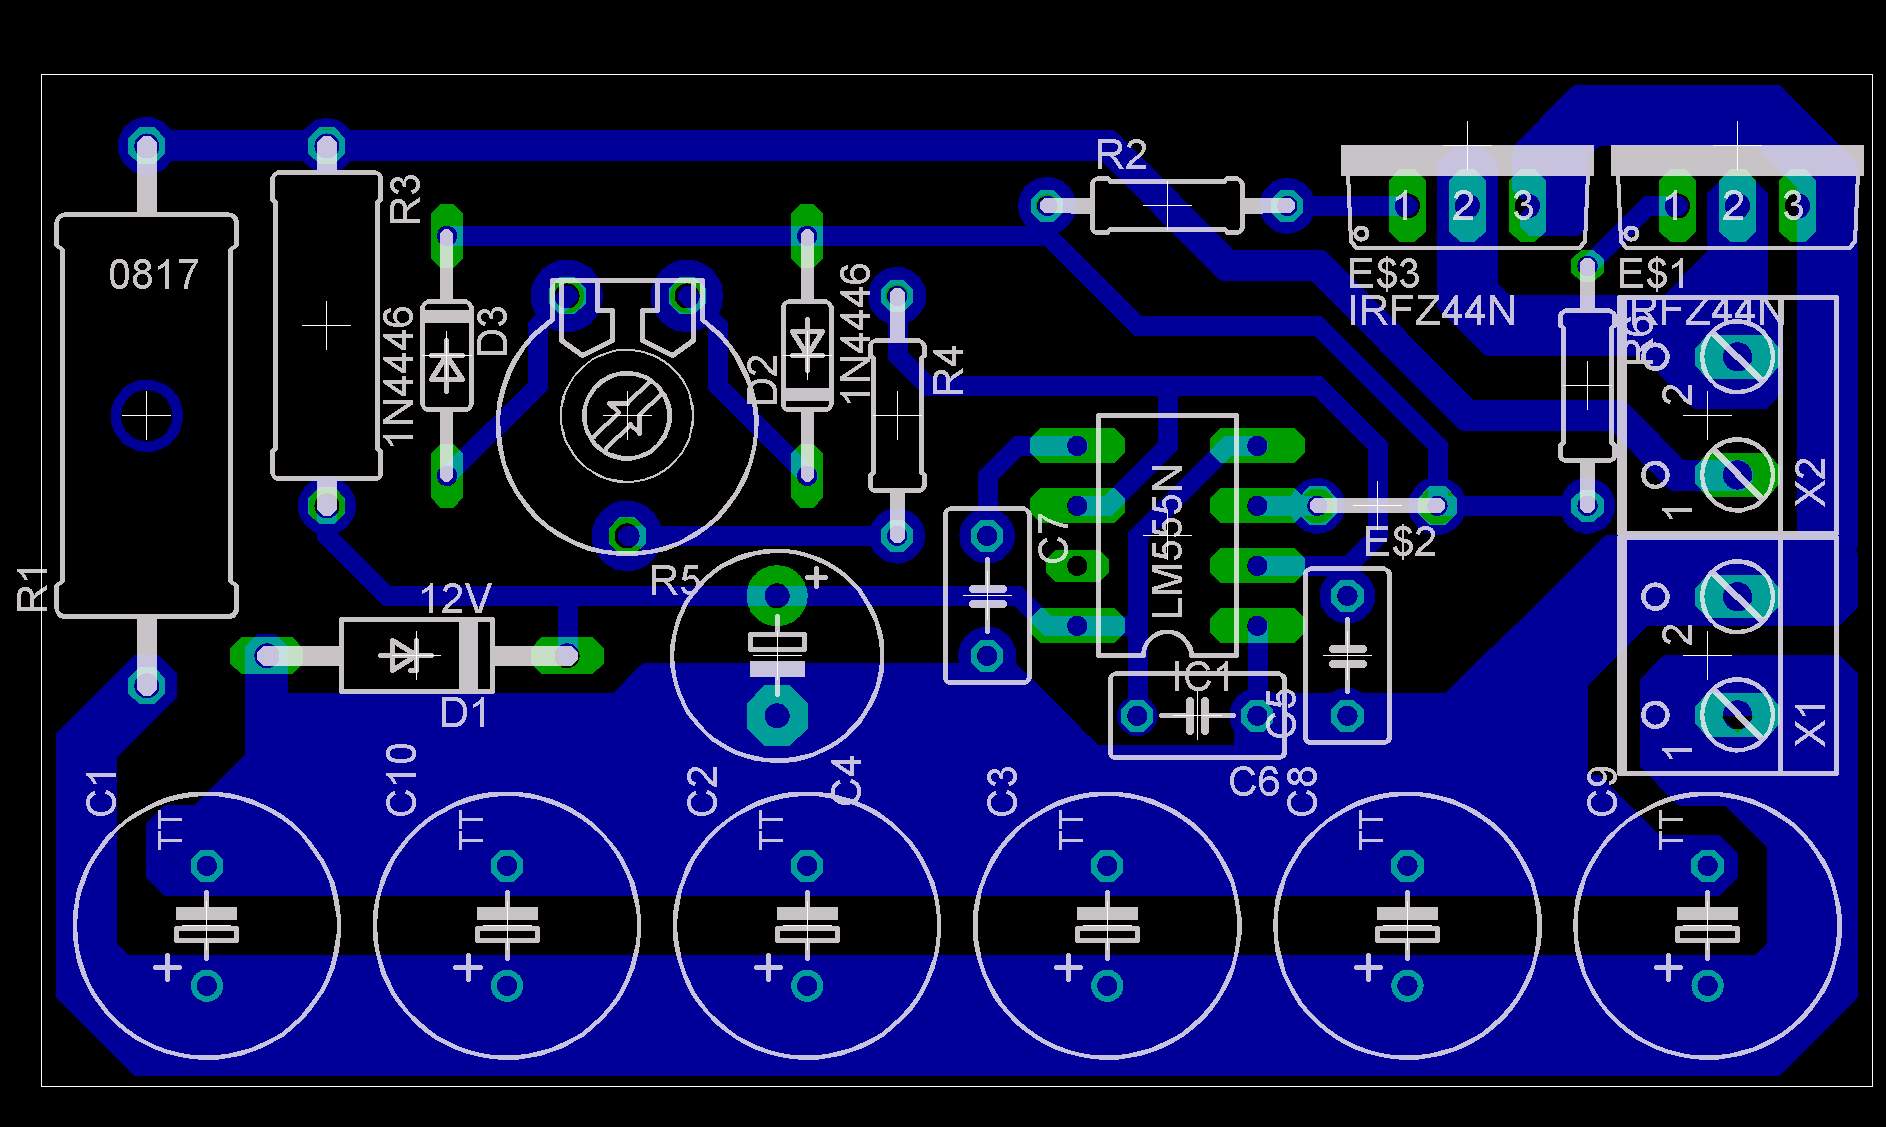Image resolution: width=1886 pixels, height=1127 pixels.
Task: Select the C3 reference label
Action: point(1002,790)
